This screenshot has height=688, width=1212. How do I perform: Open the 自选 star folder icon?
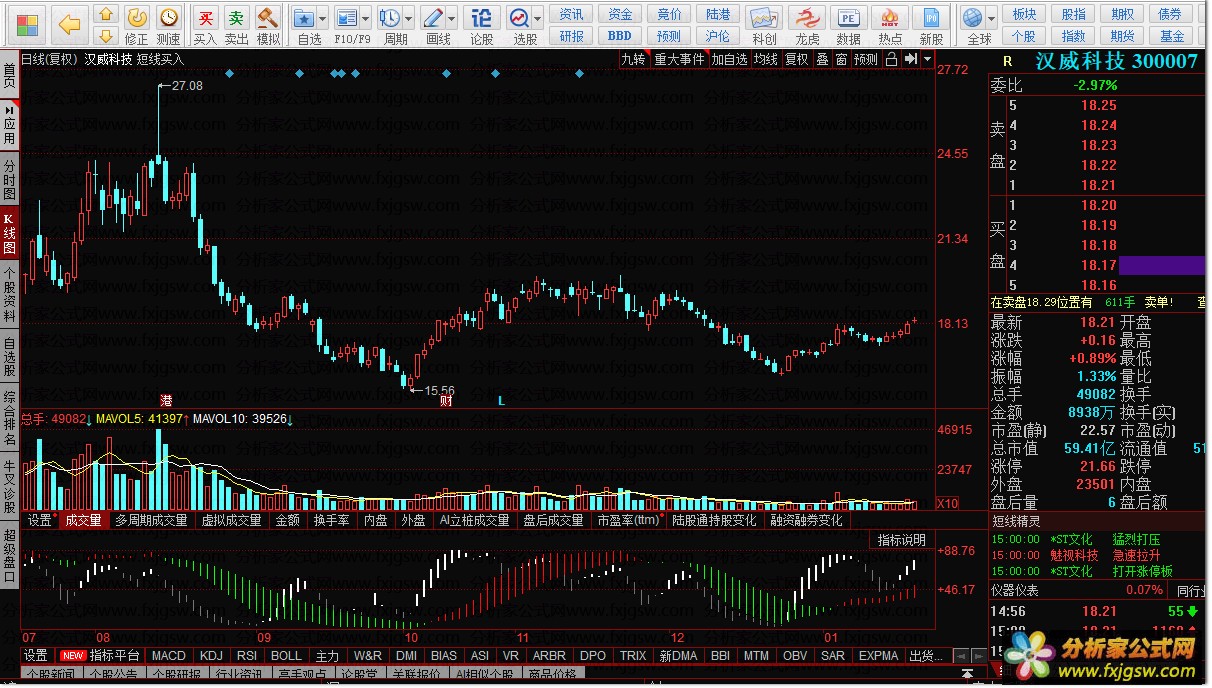[x=306, y=18]
